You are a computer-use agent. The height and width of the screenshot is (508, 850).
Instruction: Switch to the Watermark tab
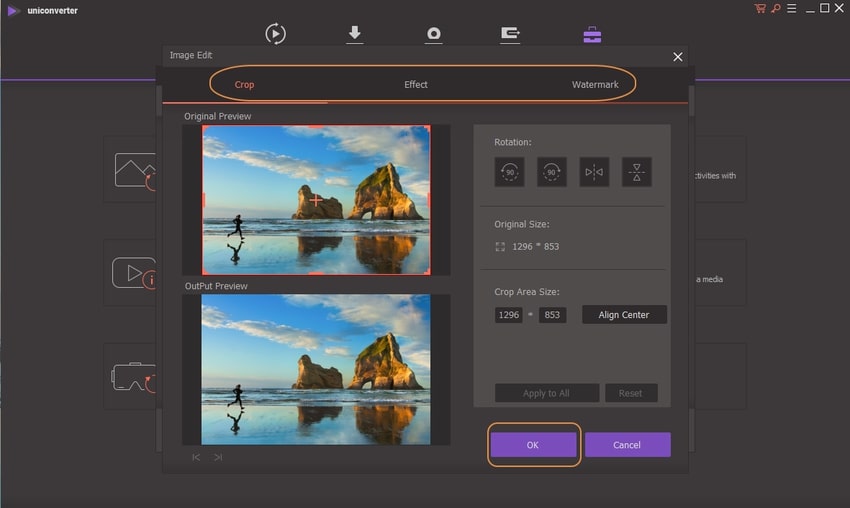click(x=595, y=85)
